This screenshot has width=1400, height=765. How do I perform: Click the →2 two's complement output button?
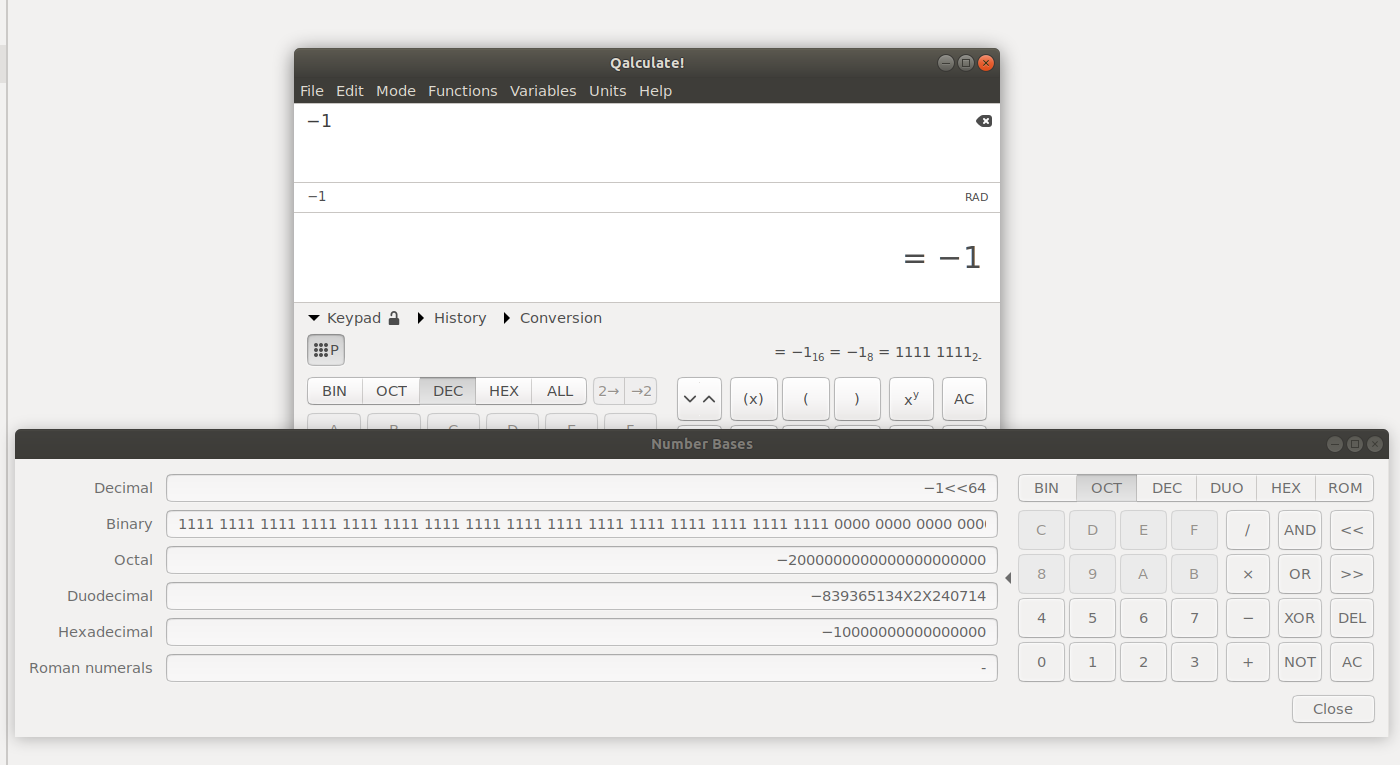coord(642,391)
